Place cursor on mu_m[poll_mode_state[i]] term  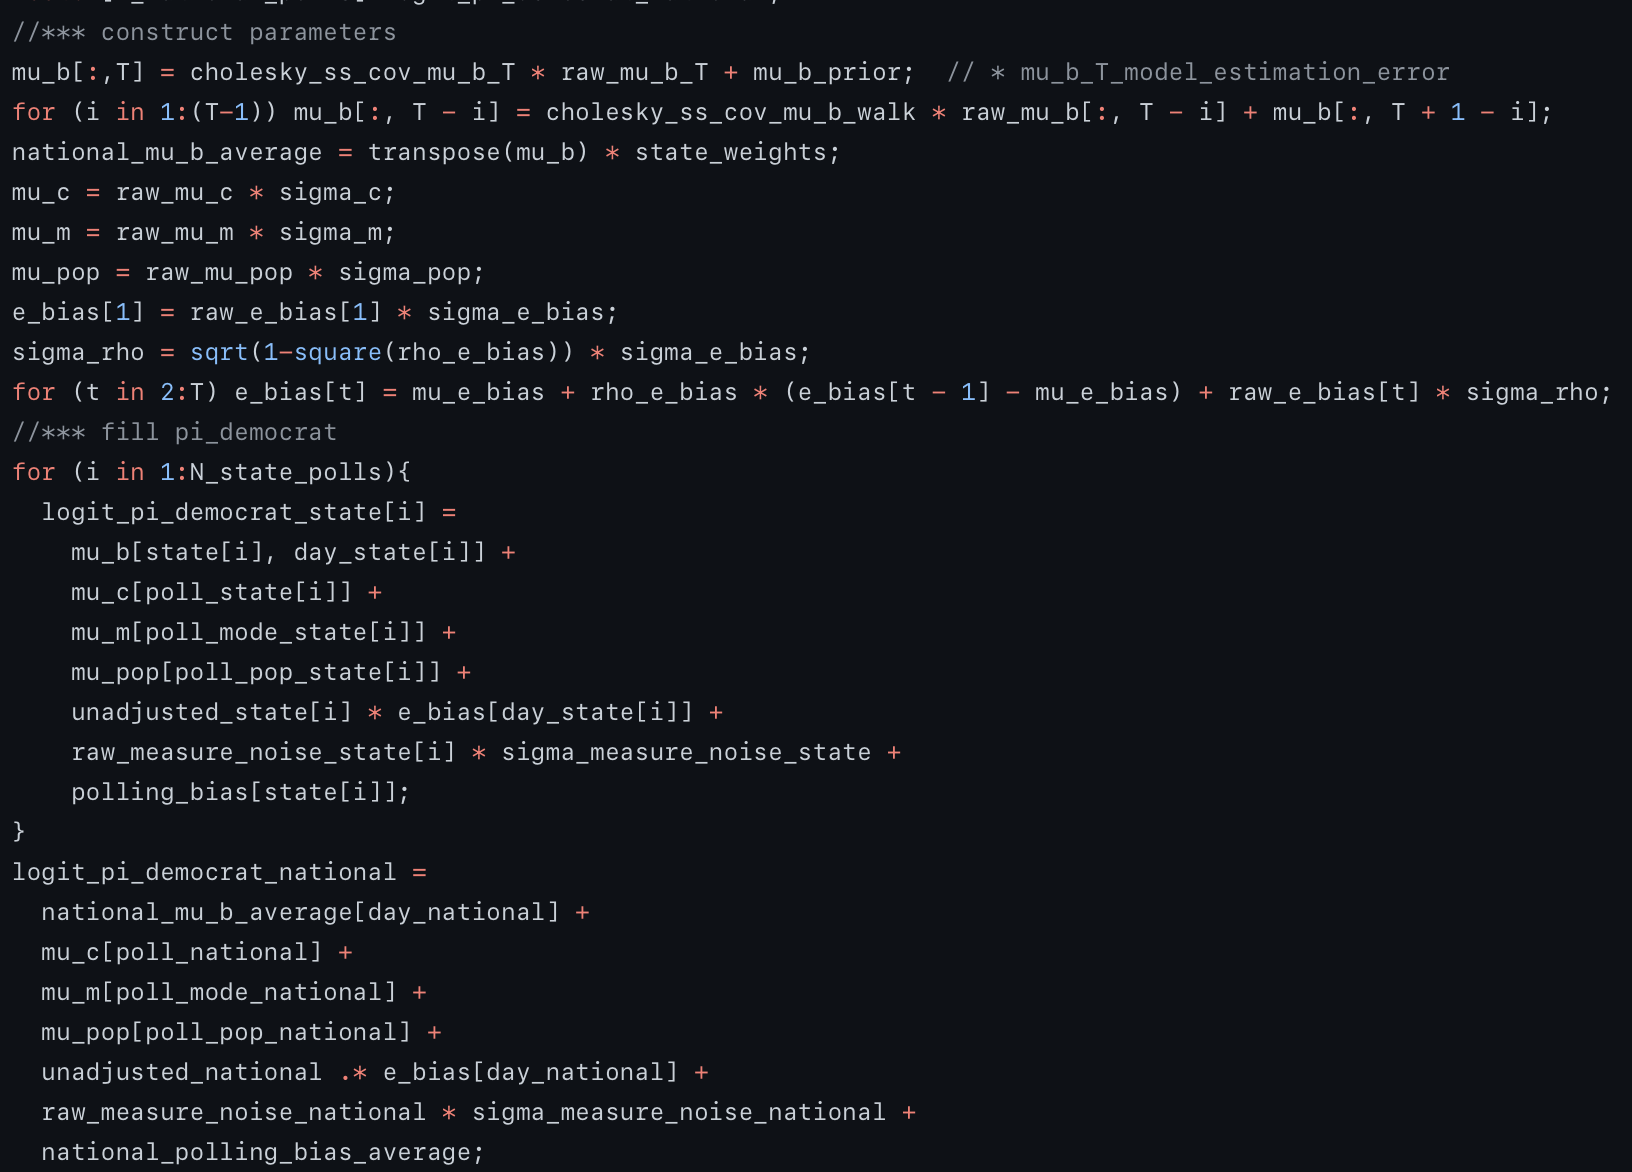248,632
